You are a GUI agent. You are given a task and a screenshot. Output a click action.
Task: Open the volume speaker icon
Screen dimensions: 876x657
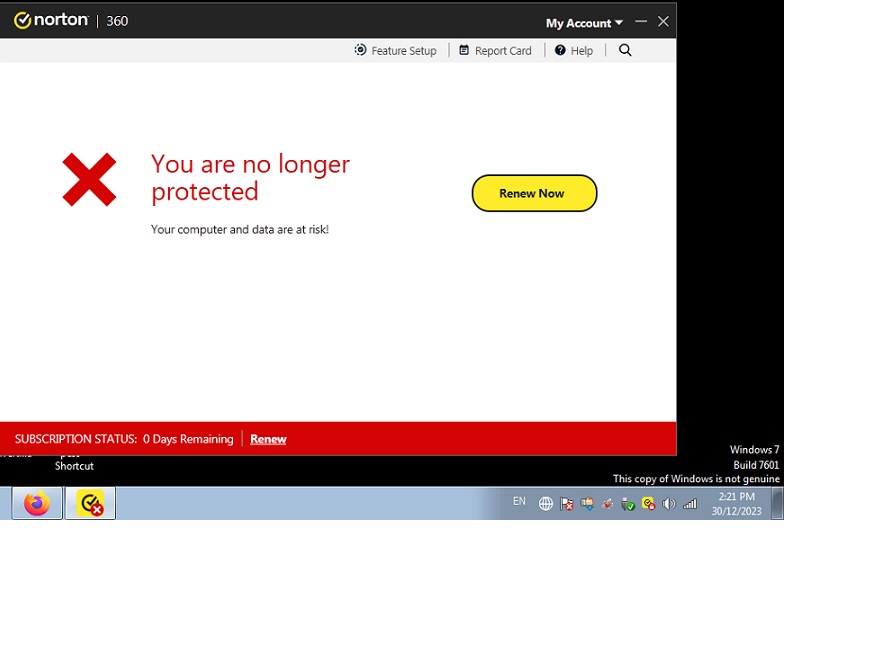pos(668,504)
